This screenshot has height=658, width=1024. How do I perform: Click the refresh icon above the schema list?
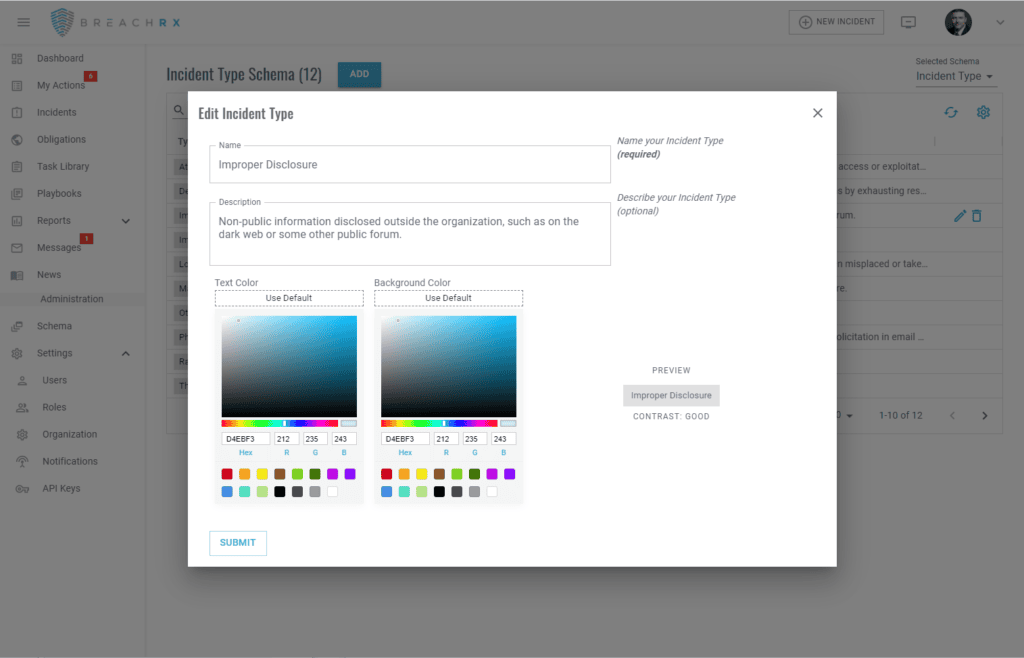pos(951,111)
